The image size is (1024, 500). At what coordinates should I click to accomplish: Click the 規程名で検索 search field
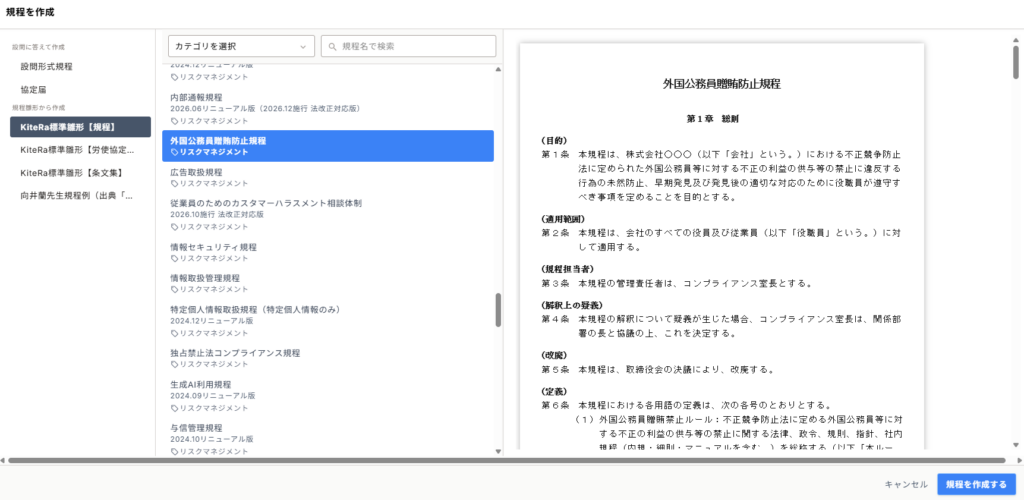tap(408, 46)
